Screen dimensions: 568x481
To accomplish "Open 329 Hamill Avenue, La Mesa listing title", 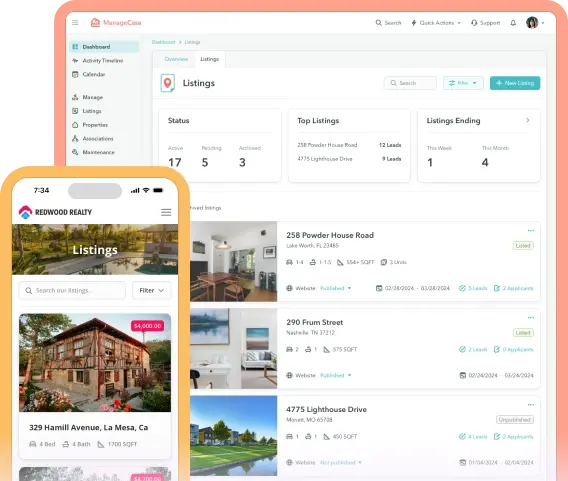I will [x=88, y=427].
